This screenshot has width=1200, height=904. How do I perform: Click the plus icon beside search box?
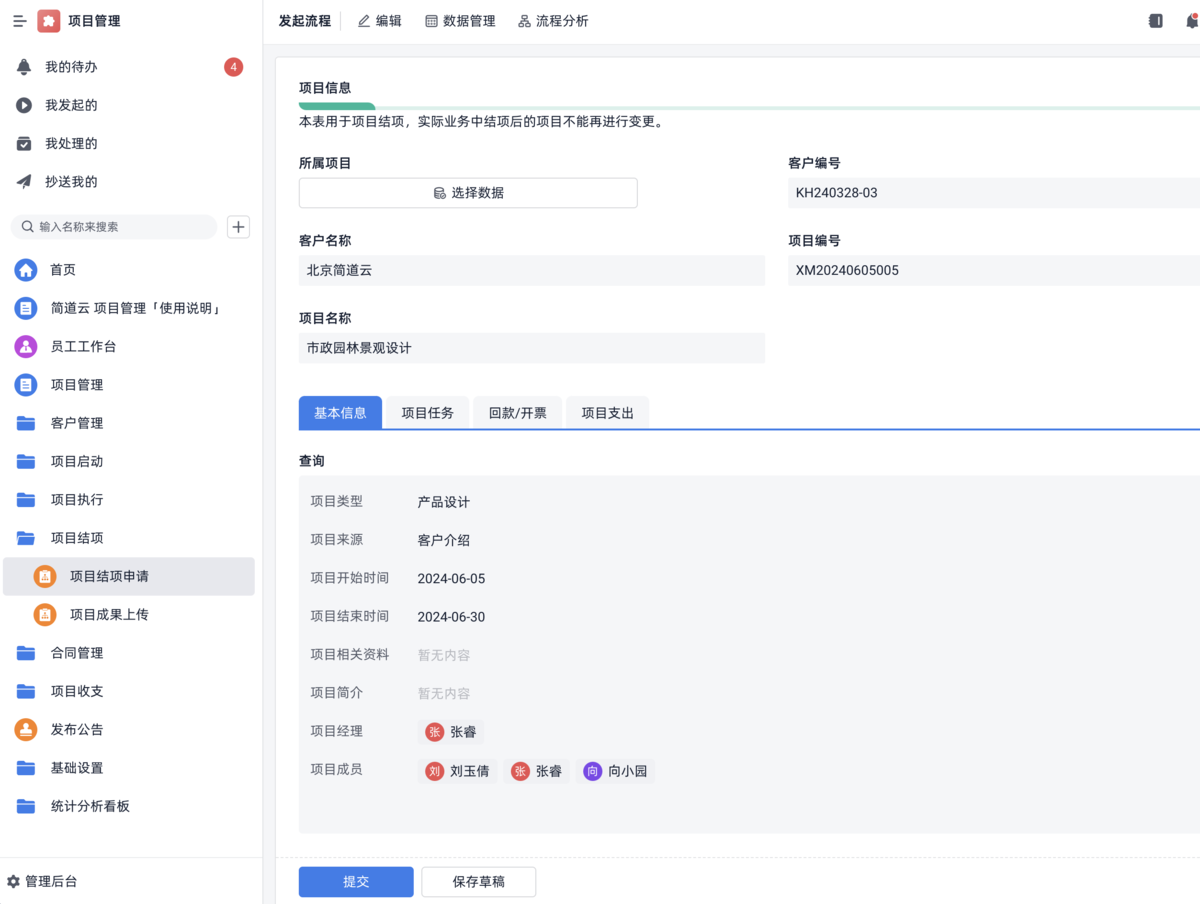point(238,227)
